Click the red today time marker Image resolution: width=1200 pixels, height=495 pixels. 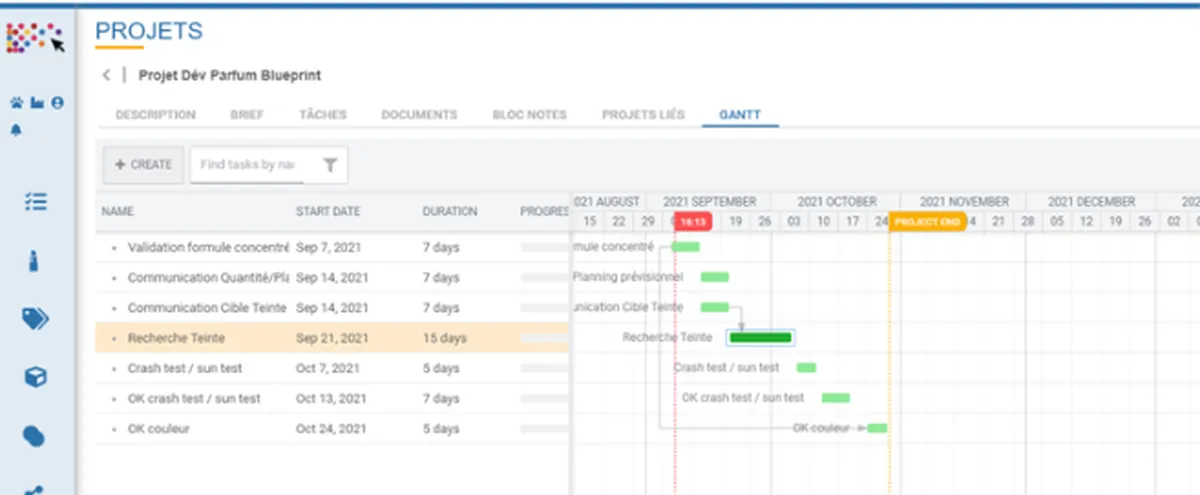(x=693, y=222)
